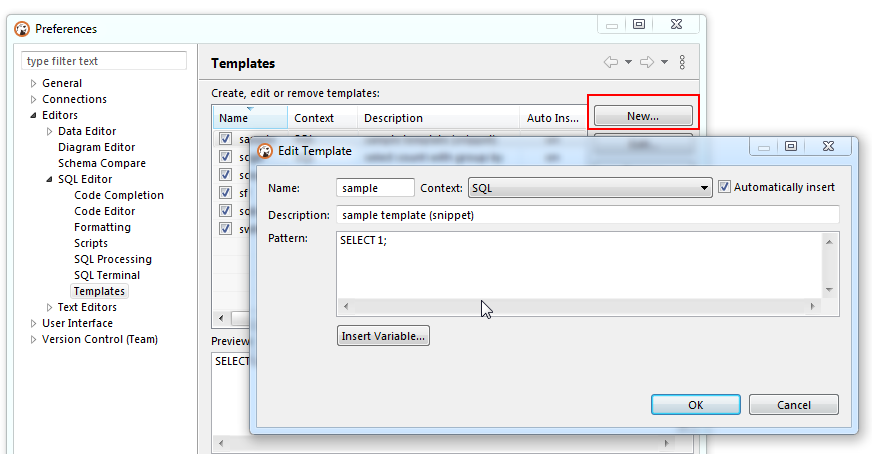872x454 pixels.
Task: Cancel the Edit Template dialog
Action: click(794, 404)
